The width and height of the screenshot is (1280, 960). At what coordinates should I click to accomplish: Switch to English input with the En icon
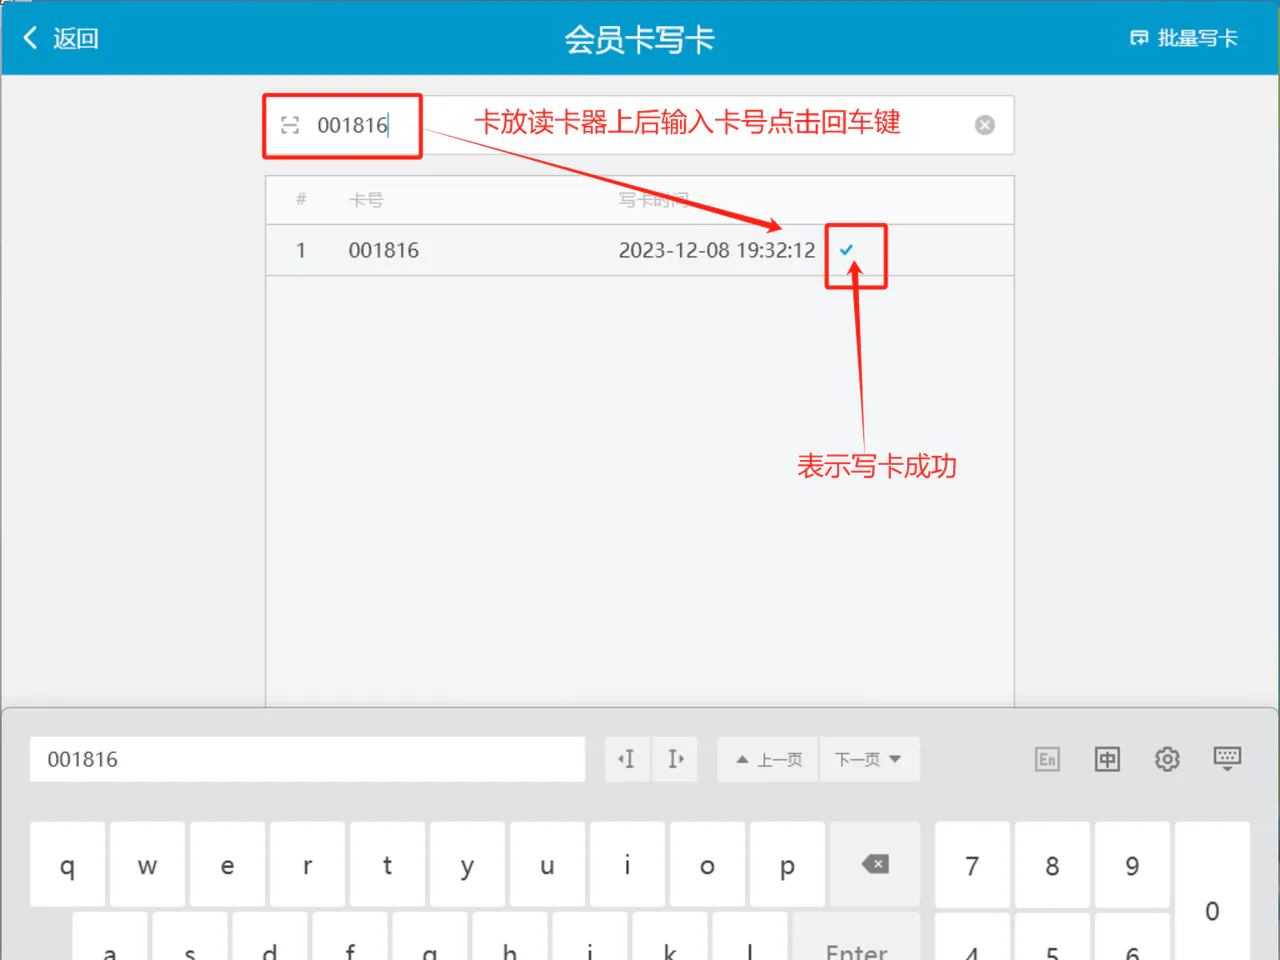click(1047, 759)
